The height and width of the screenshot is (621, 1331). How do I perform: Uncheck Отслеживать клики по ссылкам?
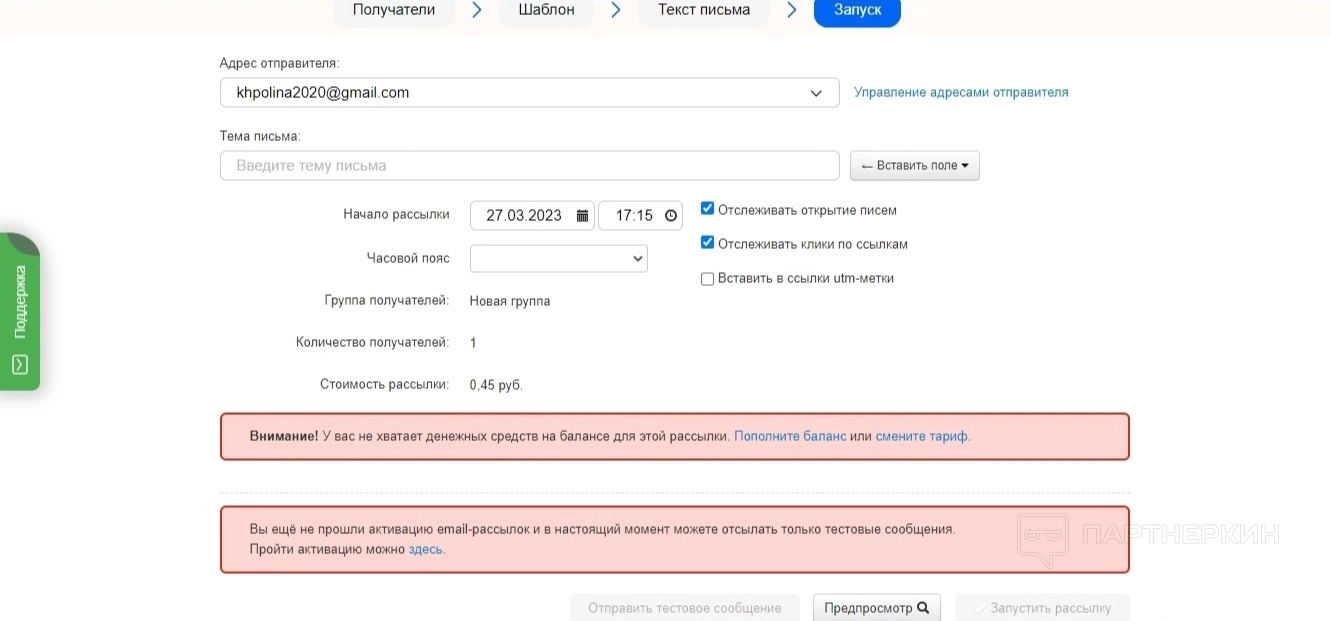coord(707,243)
